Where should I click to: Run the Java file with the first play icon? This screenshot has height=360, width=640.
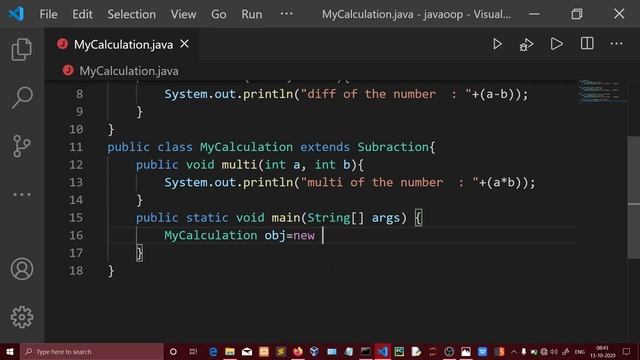pos(497,44)
